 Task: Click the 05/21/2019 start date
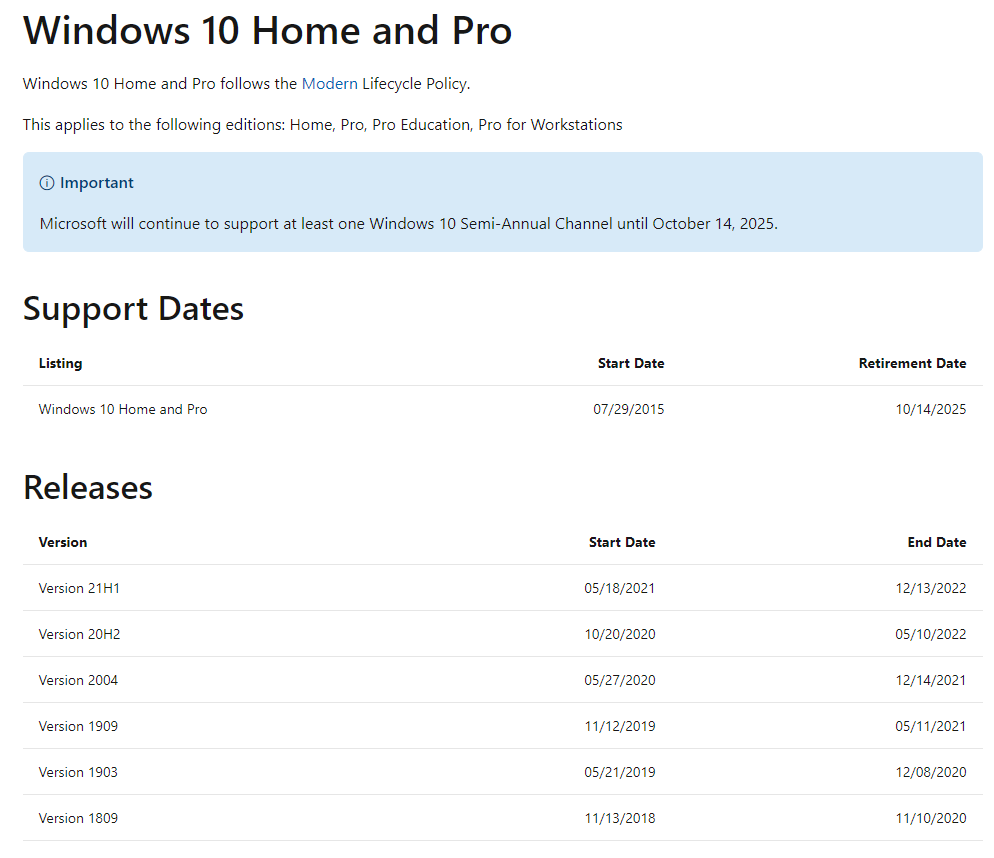(619, 772)
